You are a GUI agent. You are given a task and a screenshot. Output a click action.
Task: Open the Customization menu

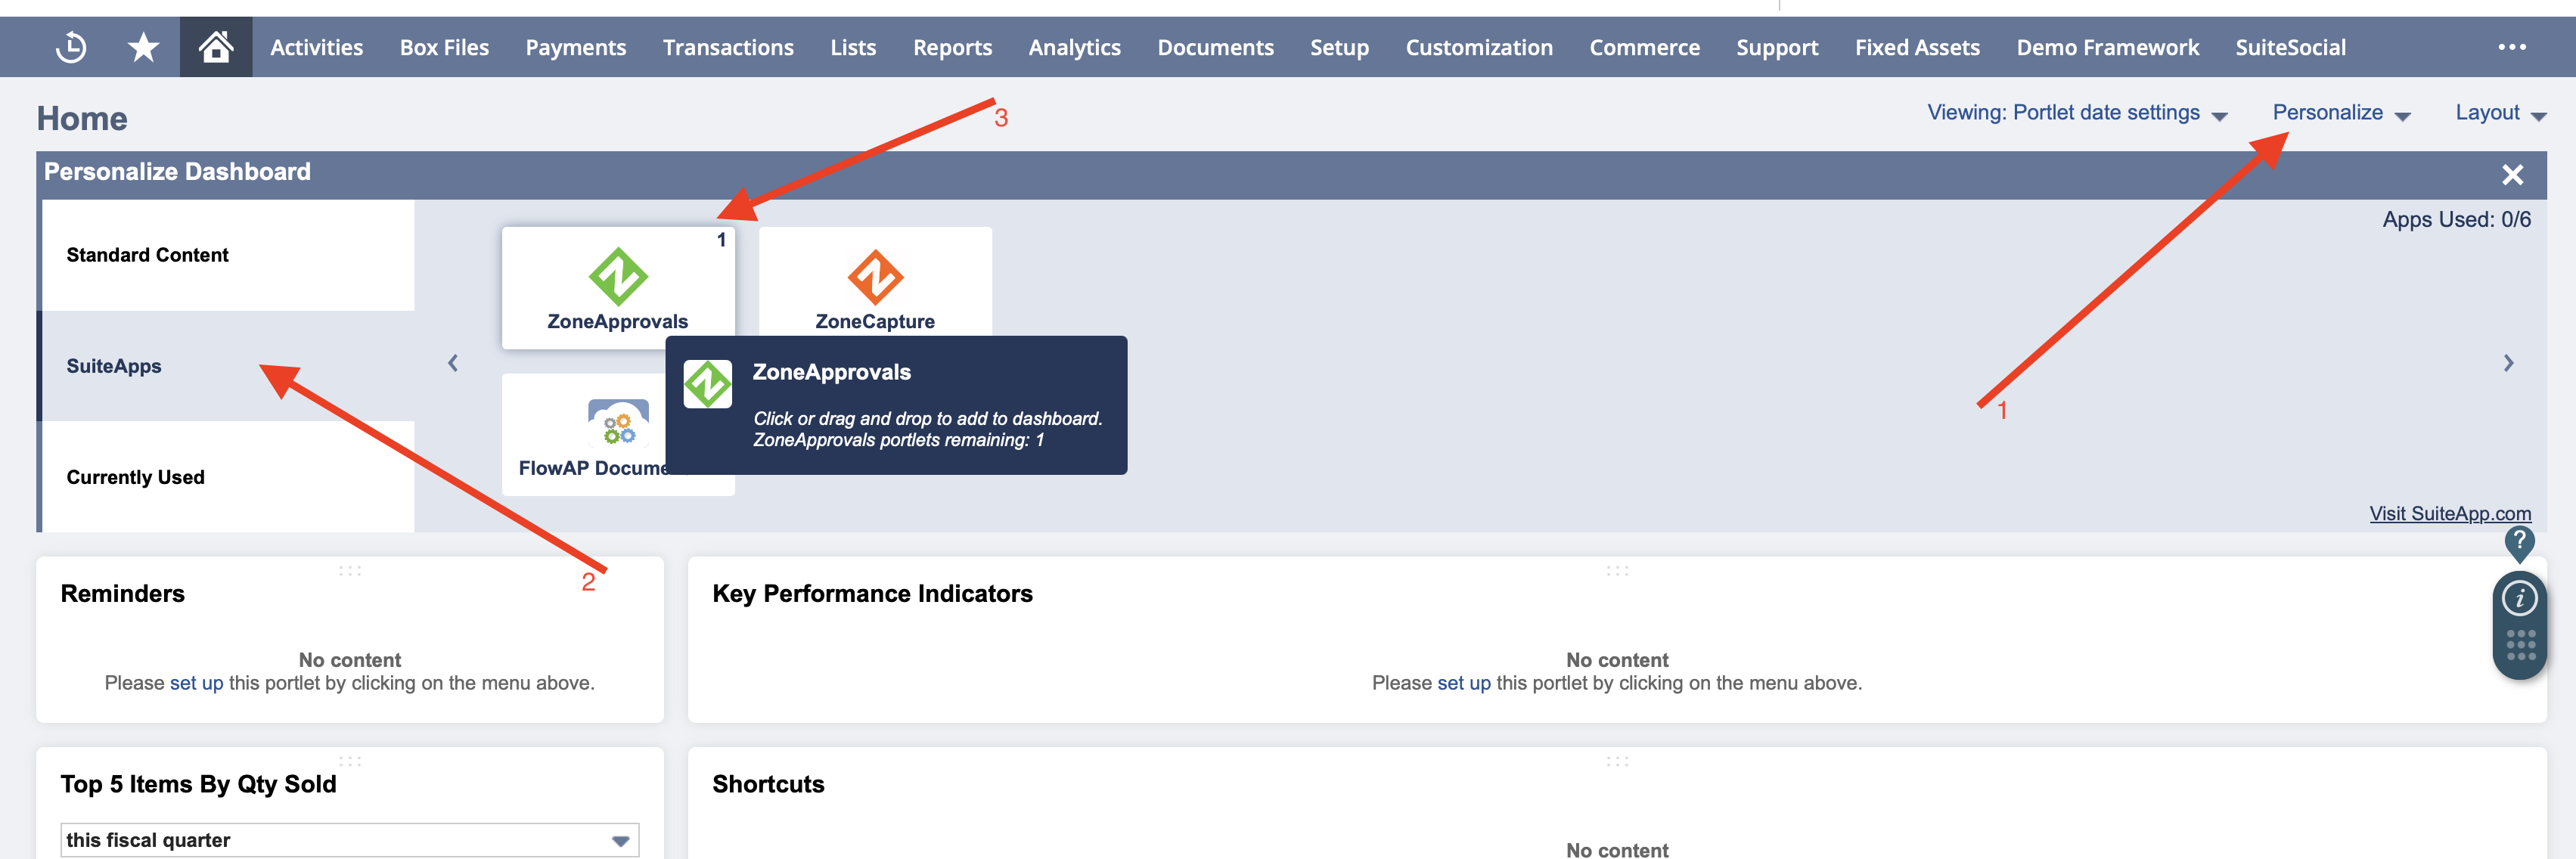click(x=1479, y=47)
